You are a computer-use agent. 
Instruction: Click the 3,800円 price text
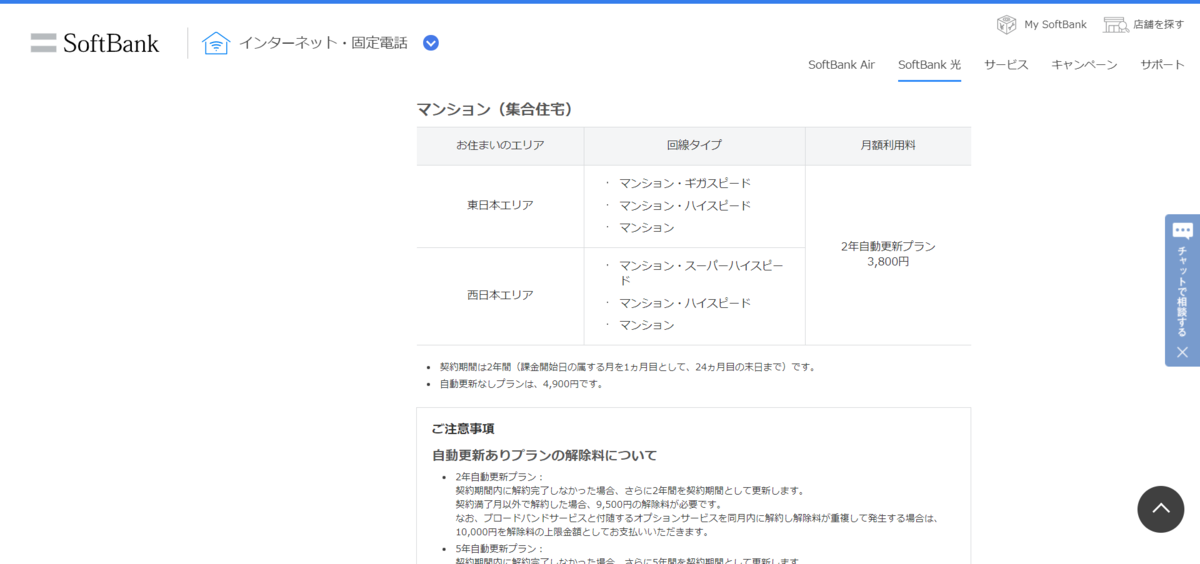(x=888, y=262)
